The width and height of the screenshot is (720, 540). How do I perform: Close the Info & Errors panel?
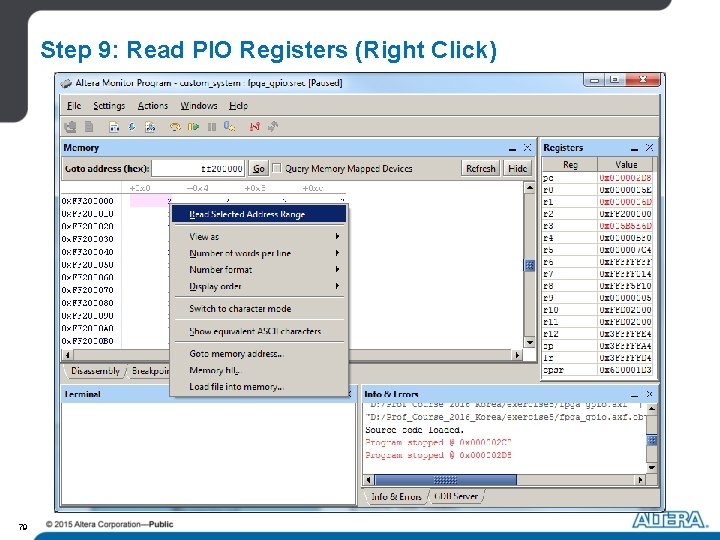coord(649,394)
